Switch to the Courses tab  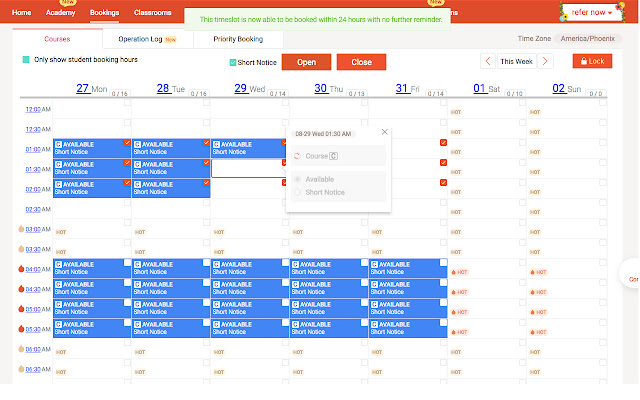coord(57,39)
